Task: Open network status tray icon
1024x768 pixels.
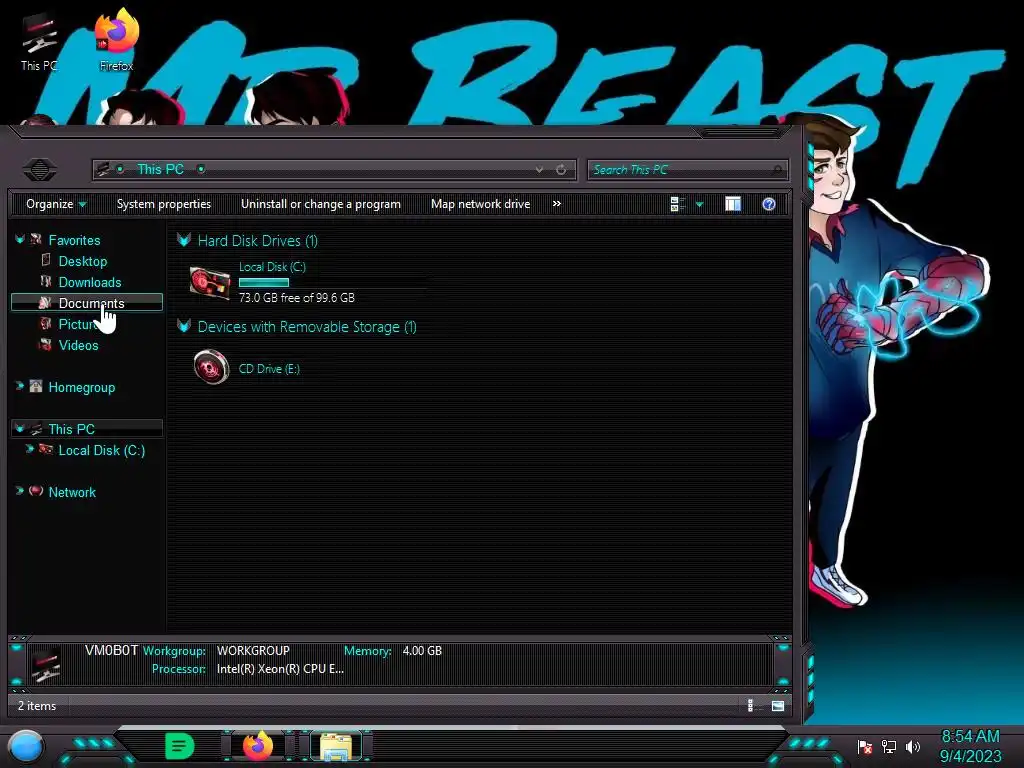Action: (x=889, y=746)
